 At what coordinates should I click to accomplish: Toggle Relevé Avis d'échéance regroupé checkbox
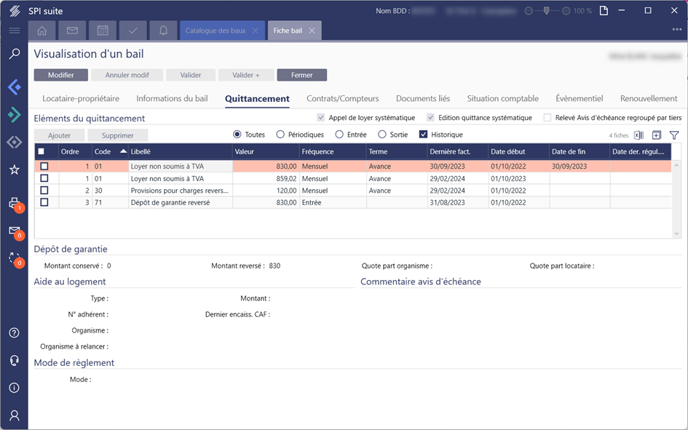coord(547,118)
